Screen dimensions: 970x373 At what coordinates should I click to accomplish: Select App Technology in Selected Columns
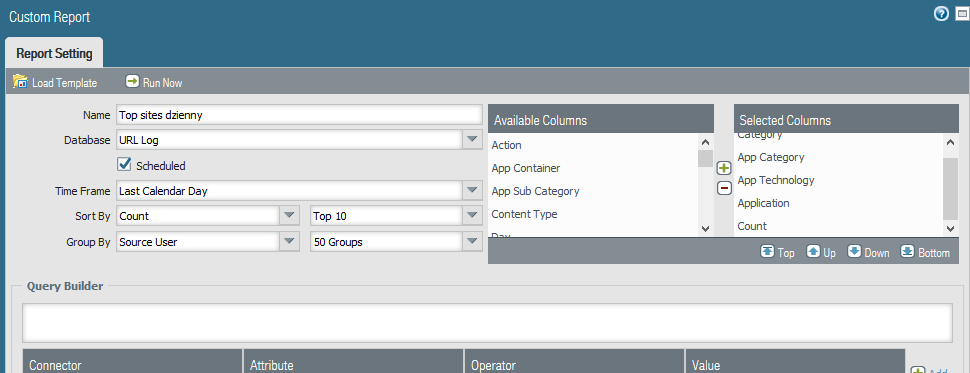click(x=776, y=180)
